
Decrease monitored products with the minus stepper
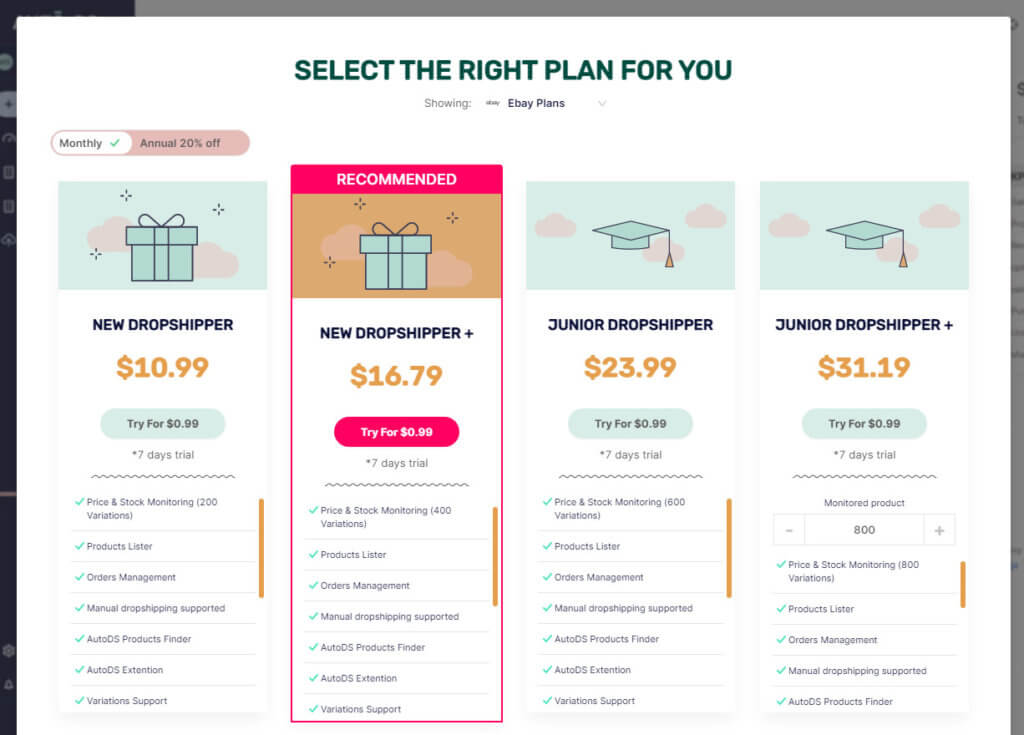[789, 529]
